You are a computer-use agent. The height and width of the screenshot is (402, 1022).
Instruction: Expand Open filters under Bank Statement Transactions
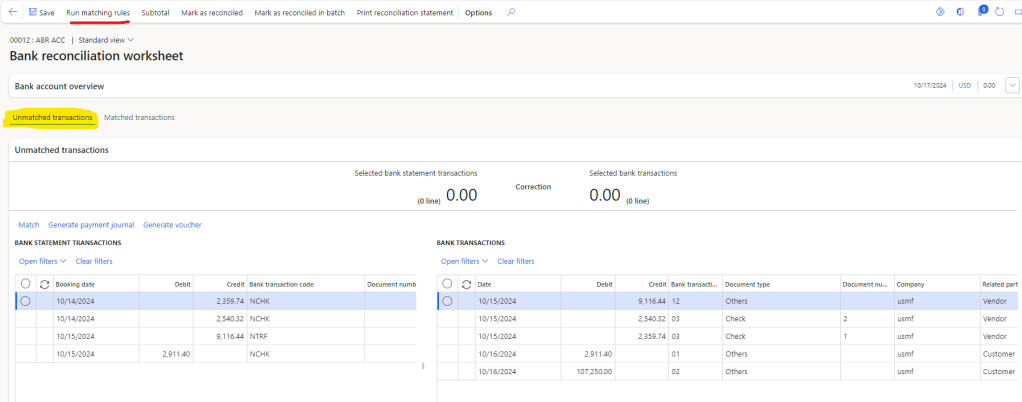click(42, 261)
